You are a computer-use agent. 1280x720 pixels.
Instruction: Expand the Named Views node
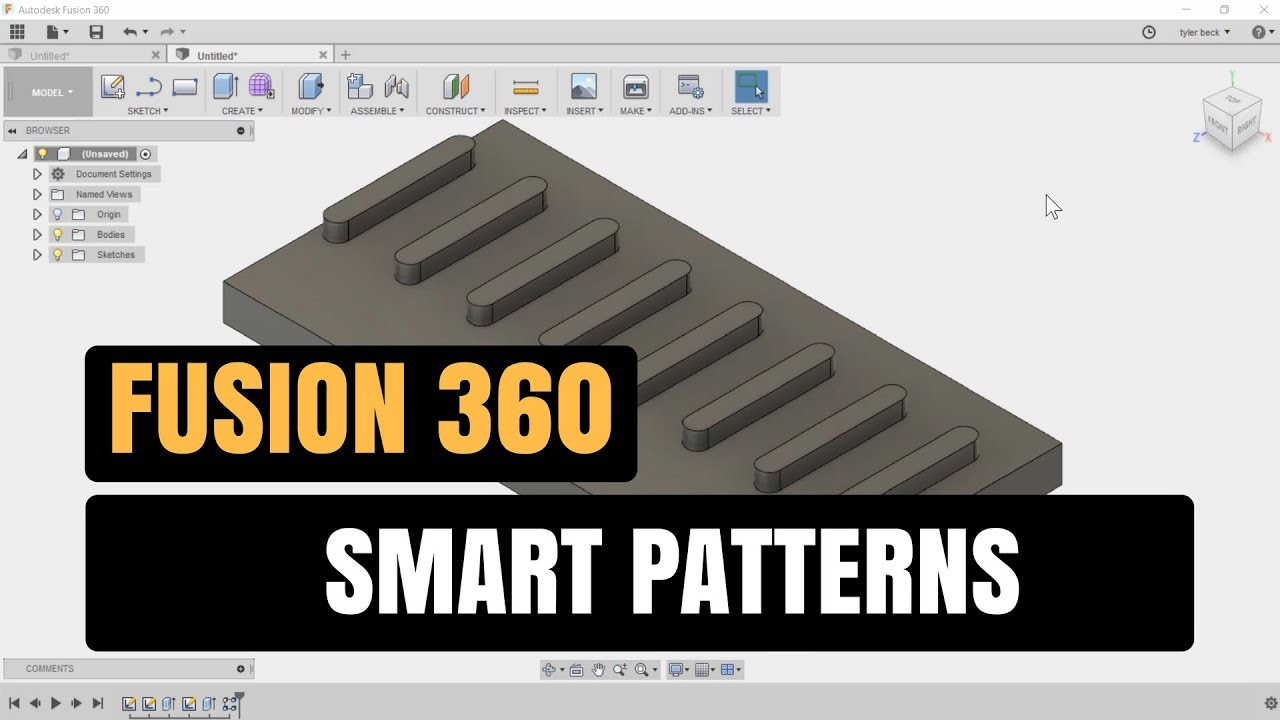pos(37,194)
